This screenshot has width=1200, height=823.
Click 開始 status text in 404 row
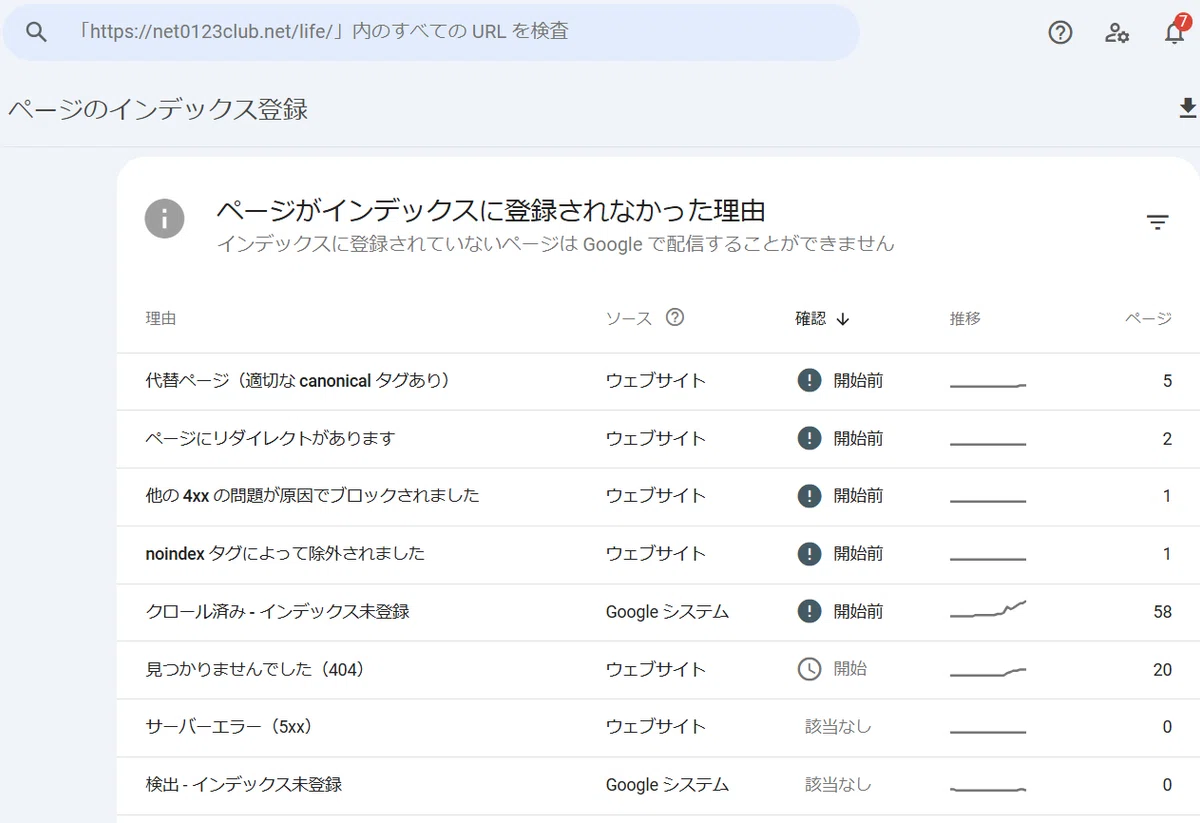[850, 669]
